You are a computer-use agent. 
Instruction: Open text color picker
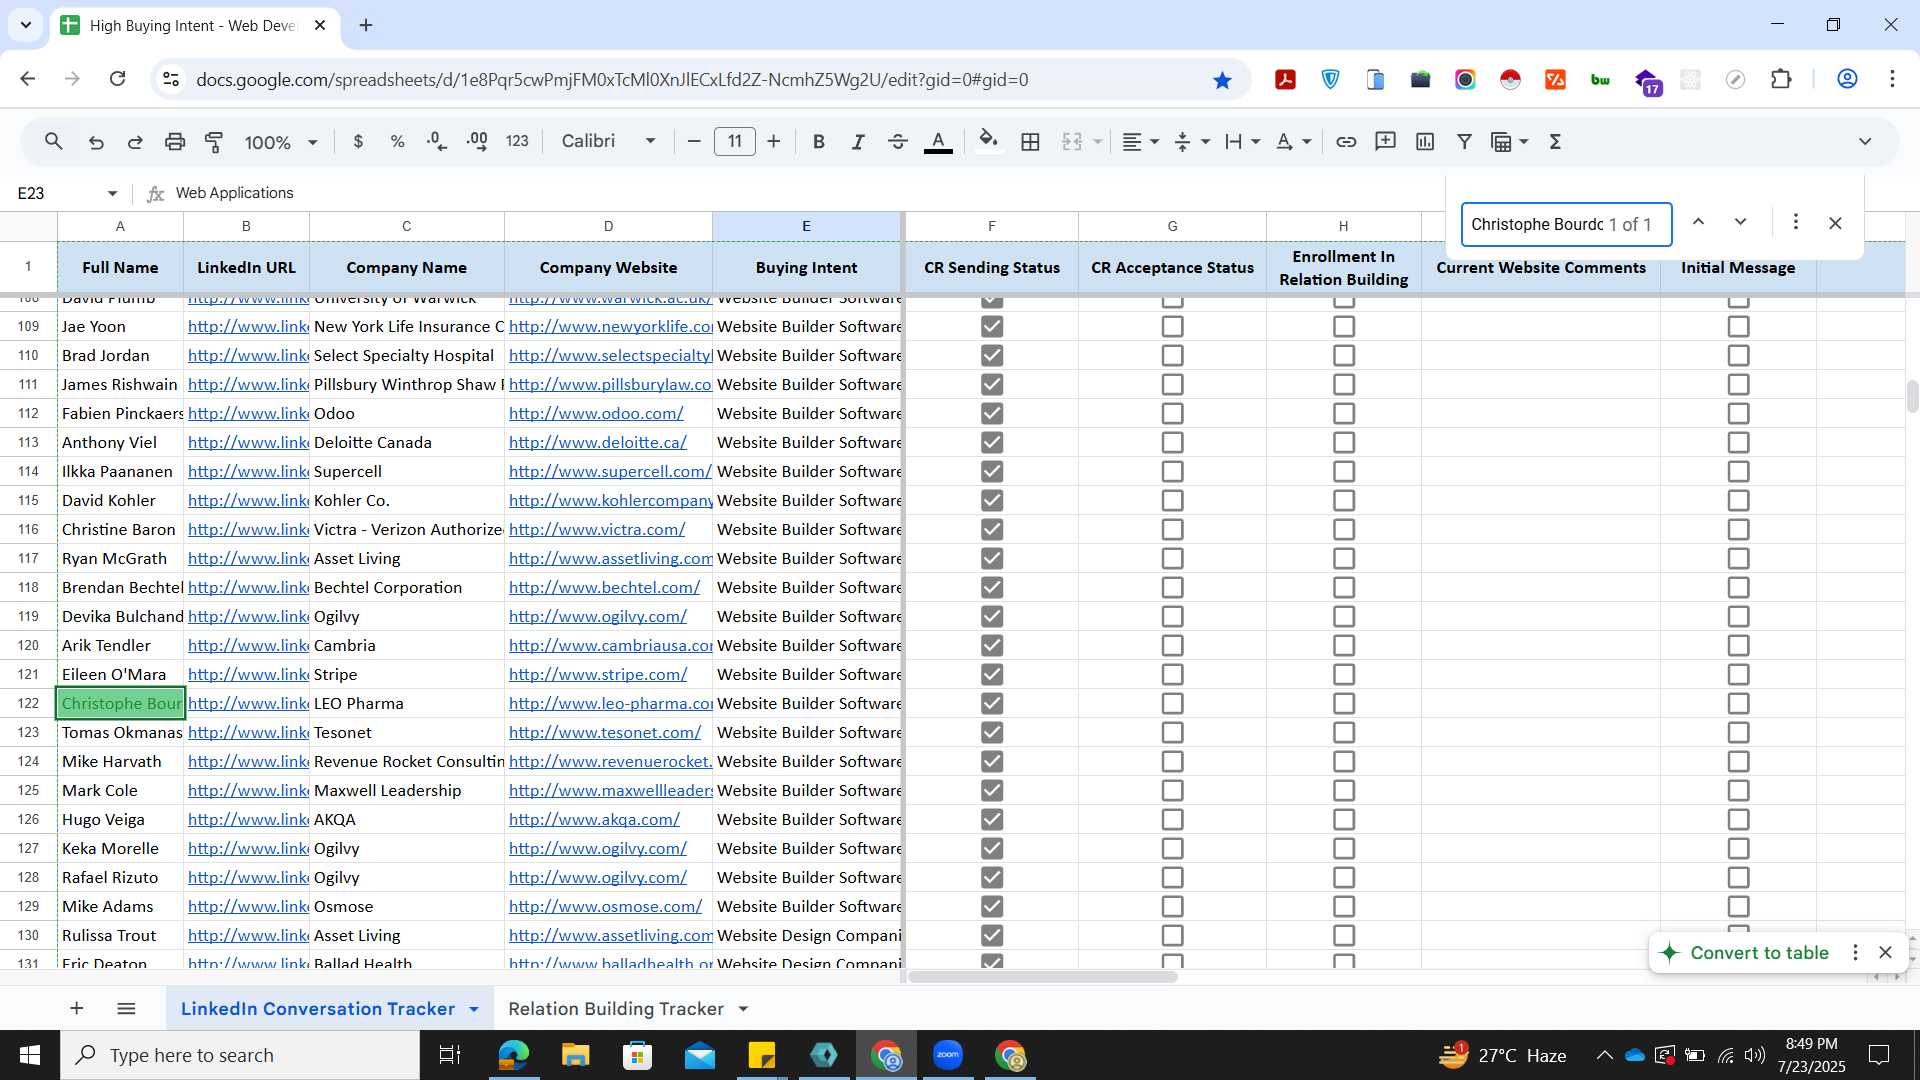[x=937, y=142]
